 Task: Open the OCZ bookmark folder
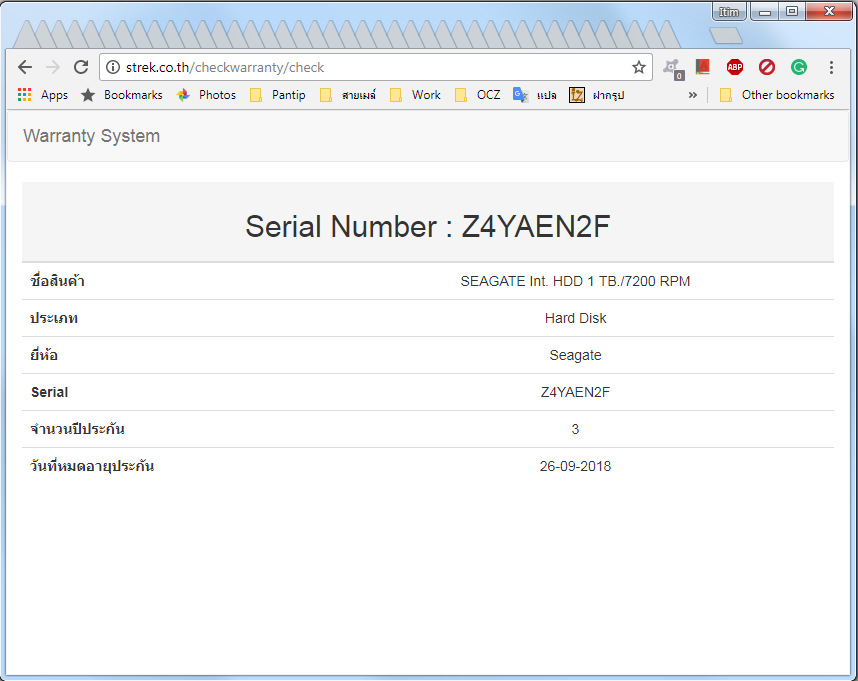[478, 95]
